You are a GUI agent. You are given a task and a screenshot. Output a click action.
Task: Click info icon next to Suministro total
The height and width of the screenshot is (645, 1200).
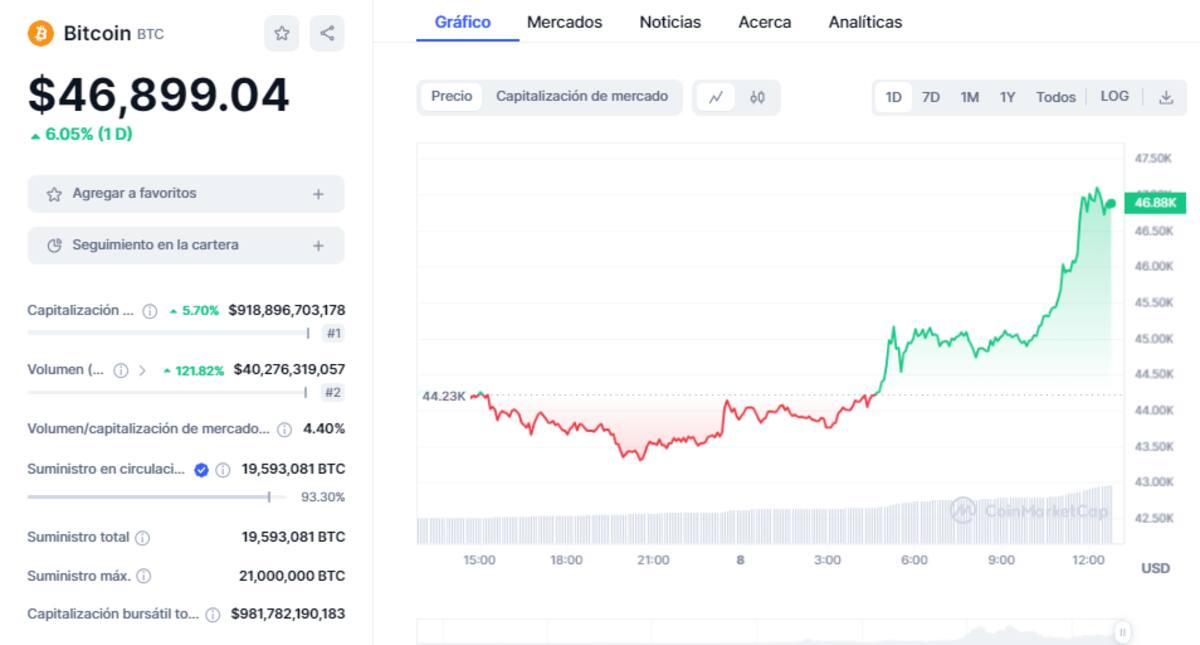[x=143, y=538]
